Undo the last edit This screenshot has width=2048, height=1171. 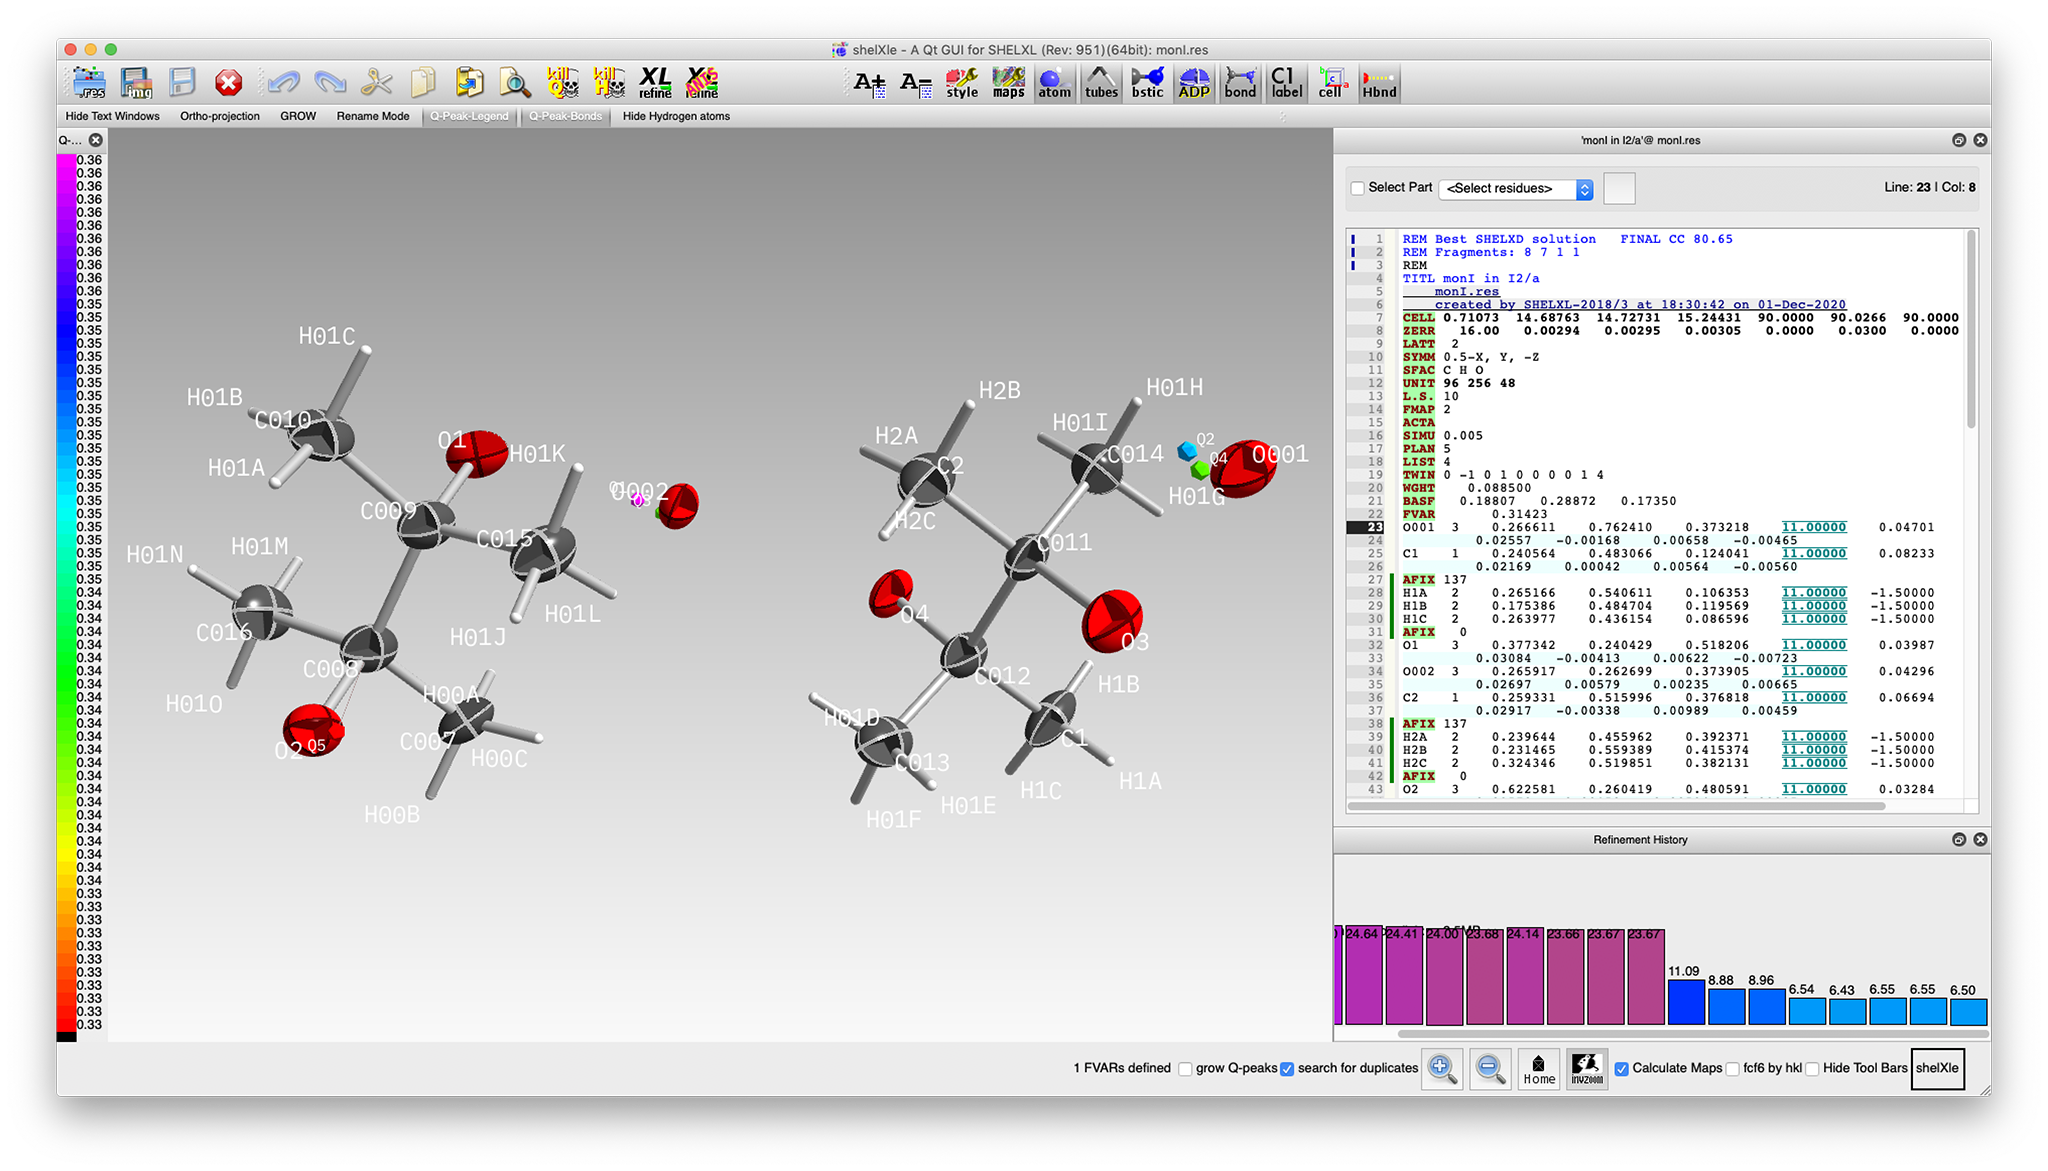[x=284, y=82]
